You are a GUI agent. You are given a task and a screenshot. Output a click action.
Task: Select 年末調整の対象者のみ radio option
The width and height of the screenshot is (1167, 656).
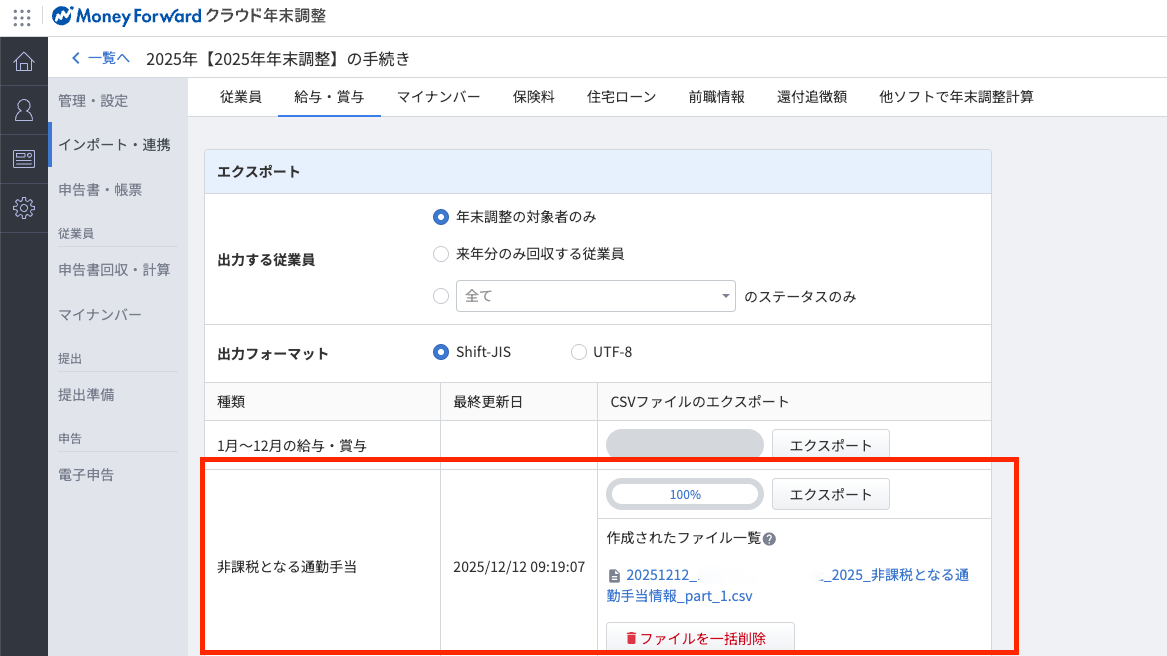point(440,216)
